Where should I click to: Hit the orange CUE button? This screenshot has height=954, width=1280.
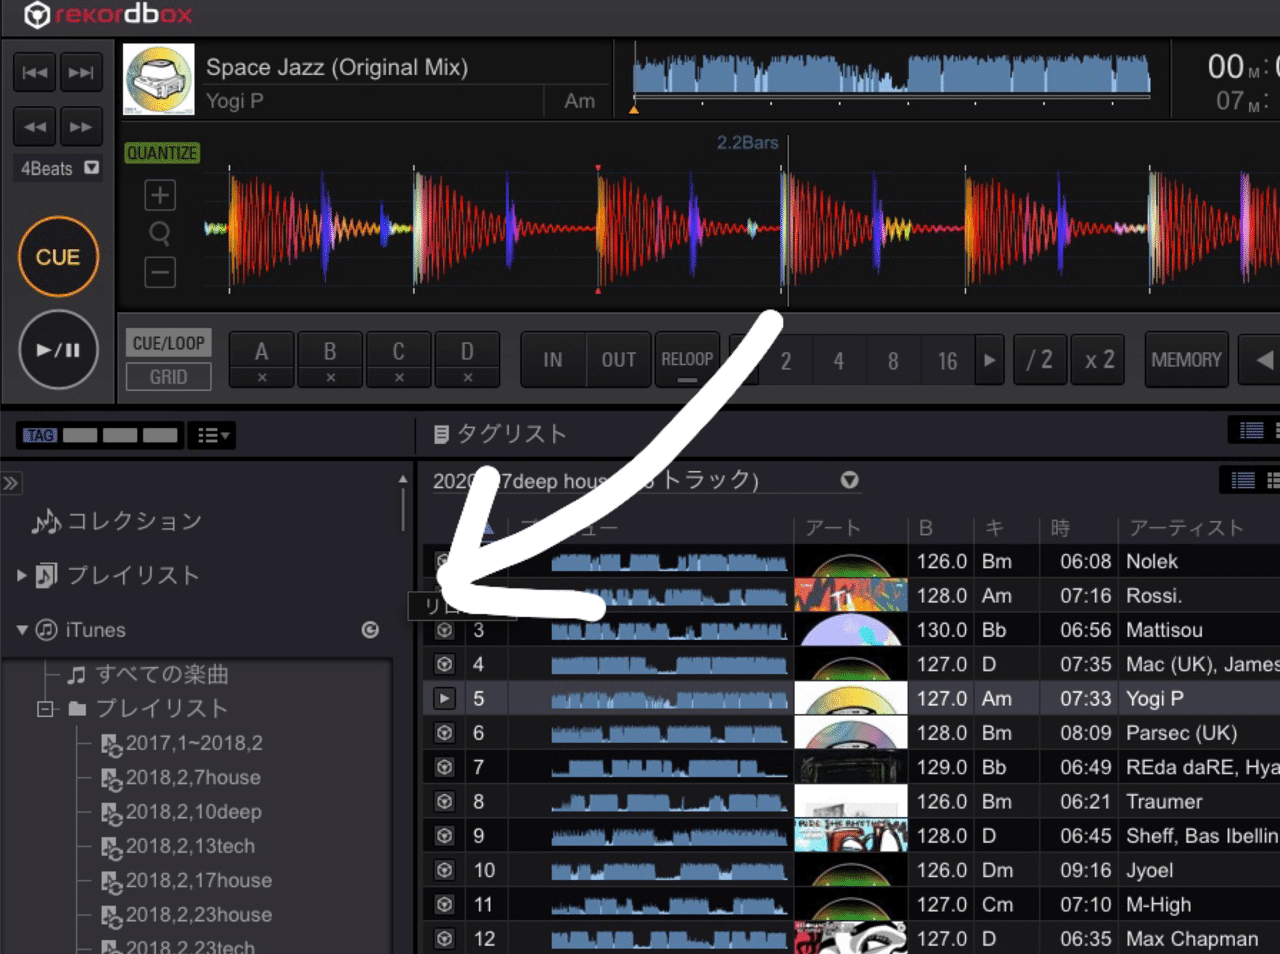pyautogui.click(x=58, y=257)
